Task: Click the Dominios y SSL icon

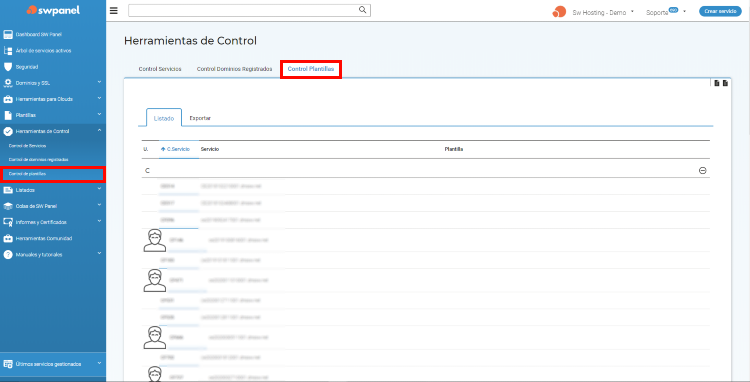Action: [7, 83]
